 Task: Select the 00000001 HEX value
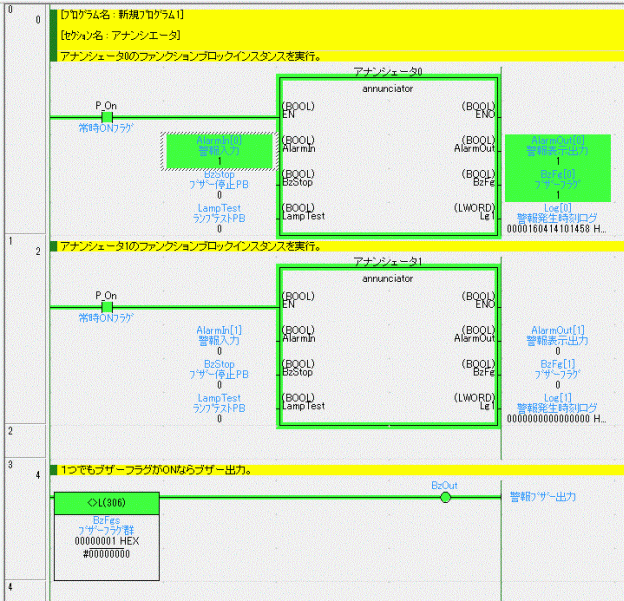(x=107, y=541)
